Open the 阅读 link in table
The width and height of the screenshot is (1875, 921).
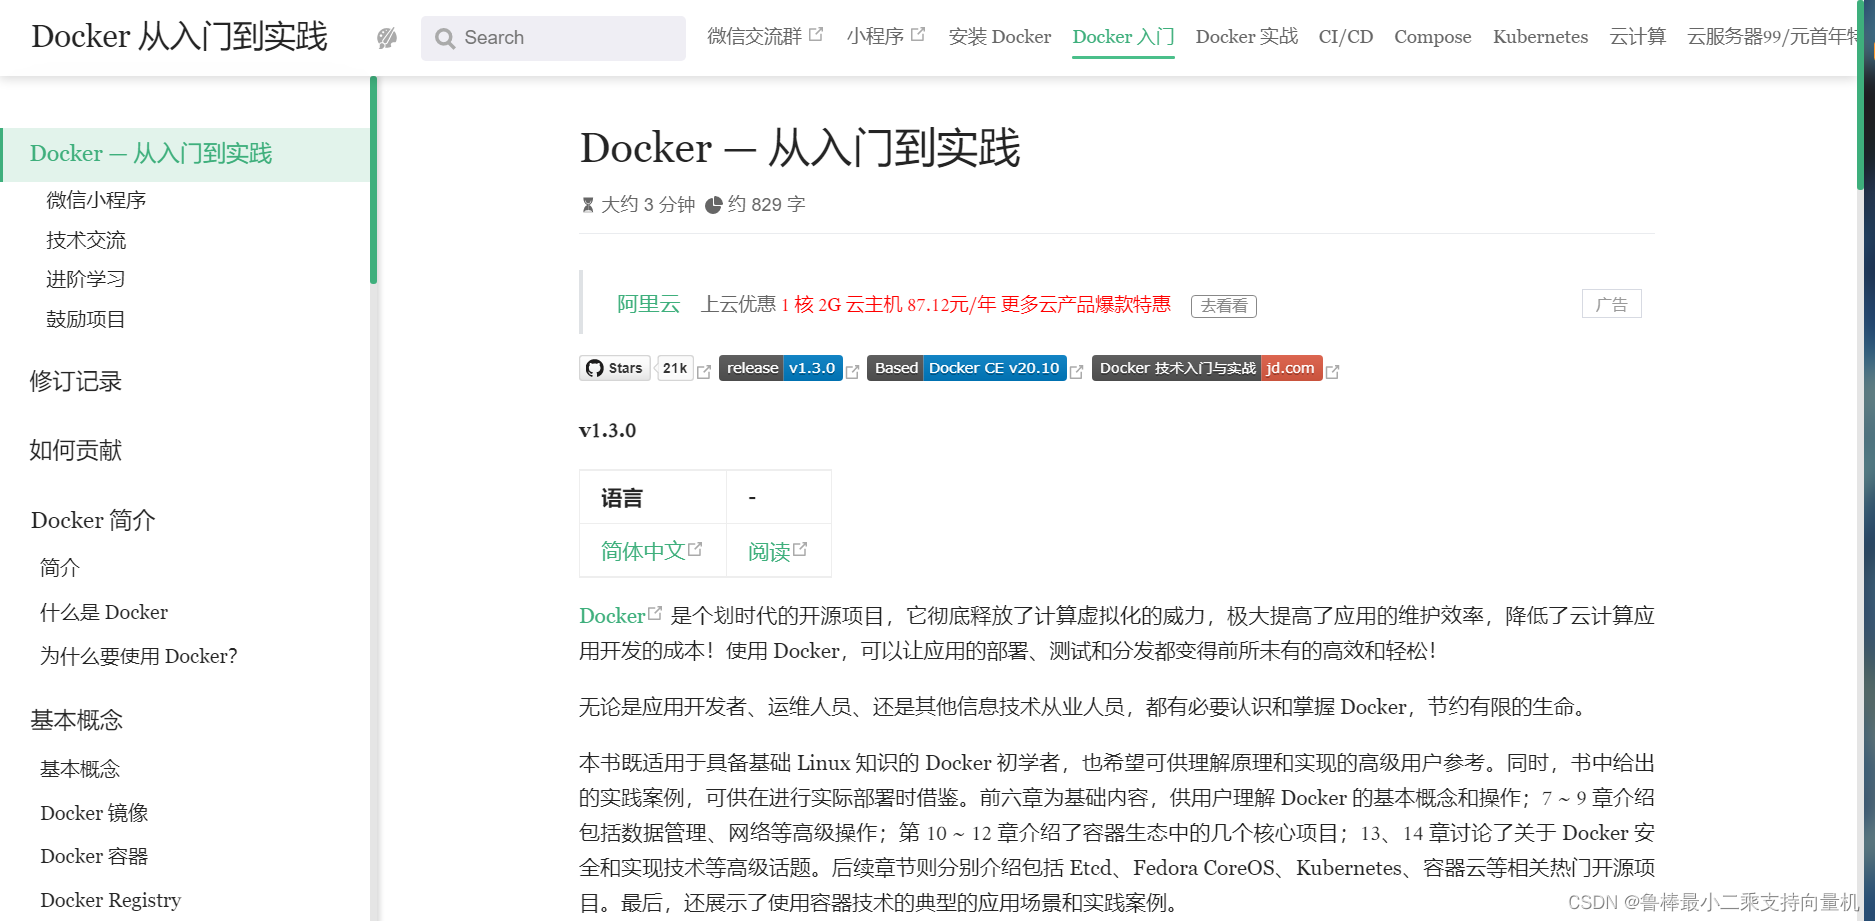(x=769, y=552)
